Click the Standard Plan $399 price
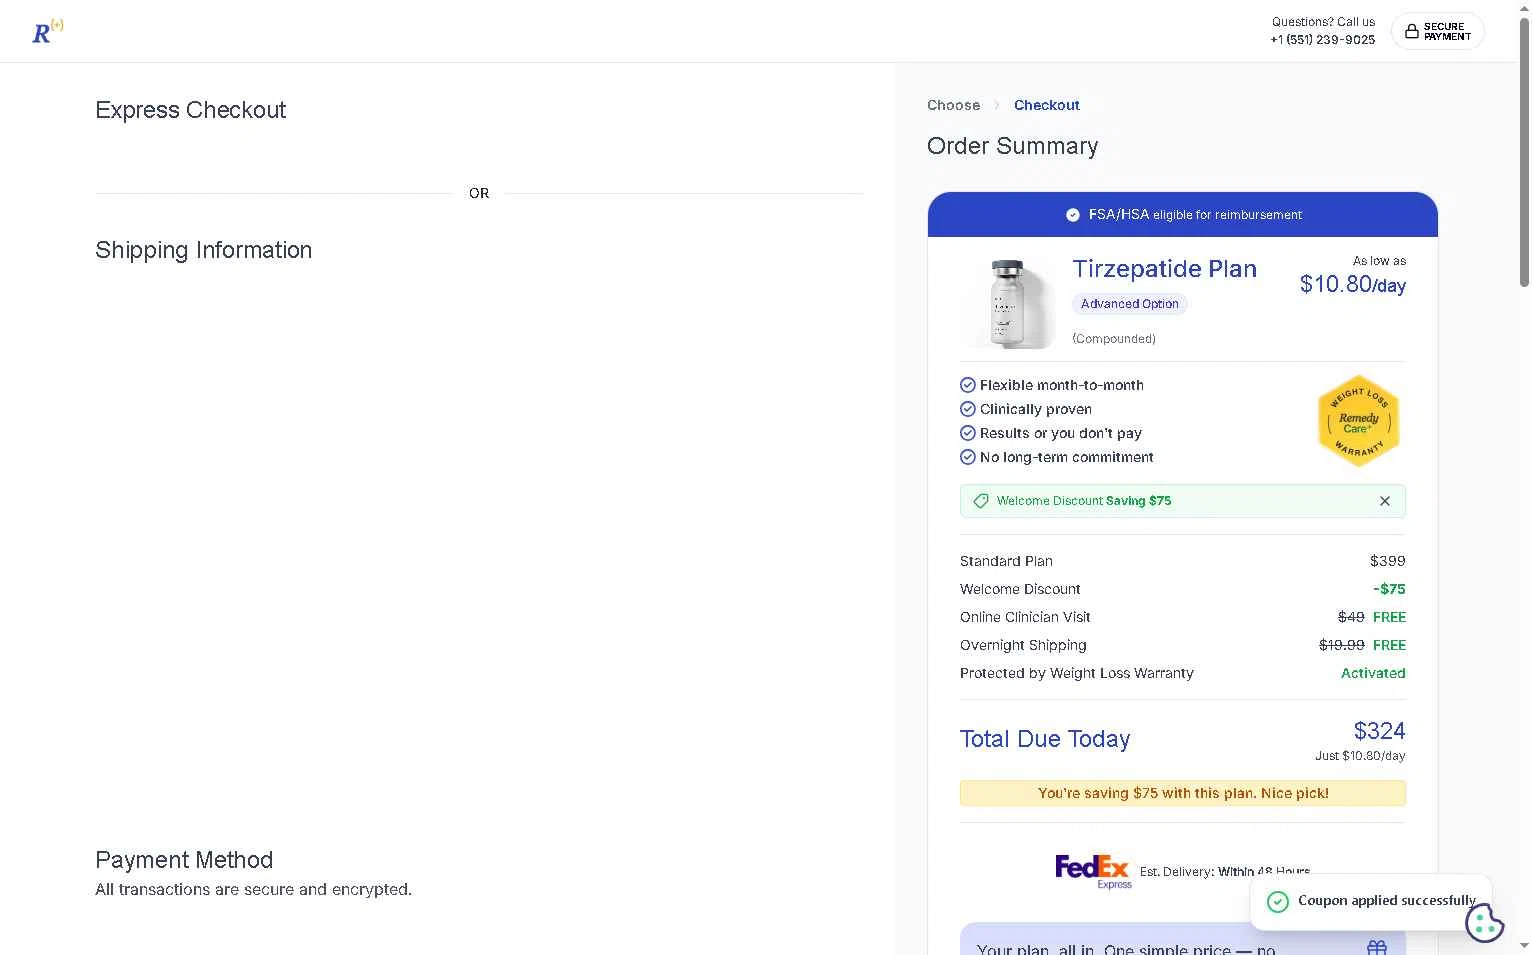Viewport: 1532px width, 955px height. tap(1387, 561)
